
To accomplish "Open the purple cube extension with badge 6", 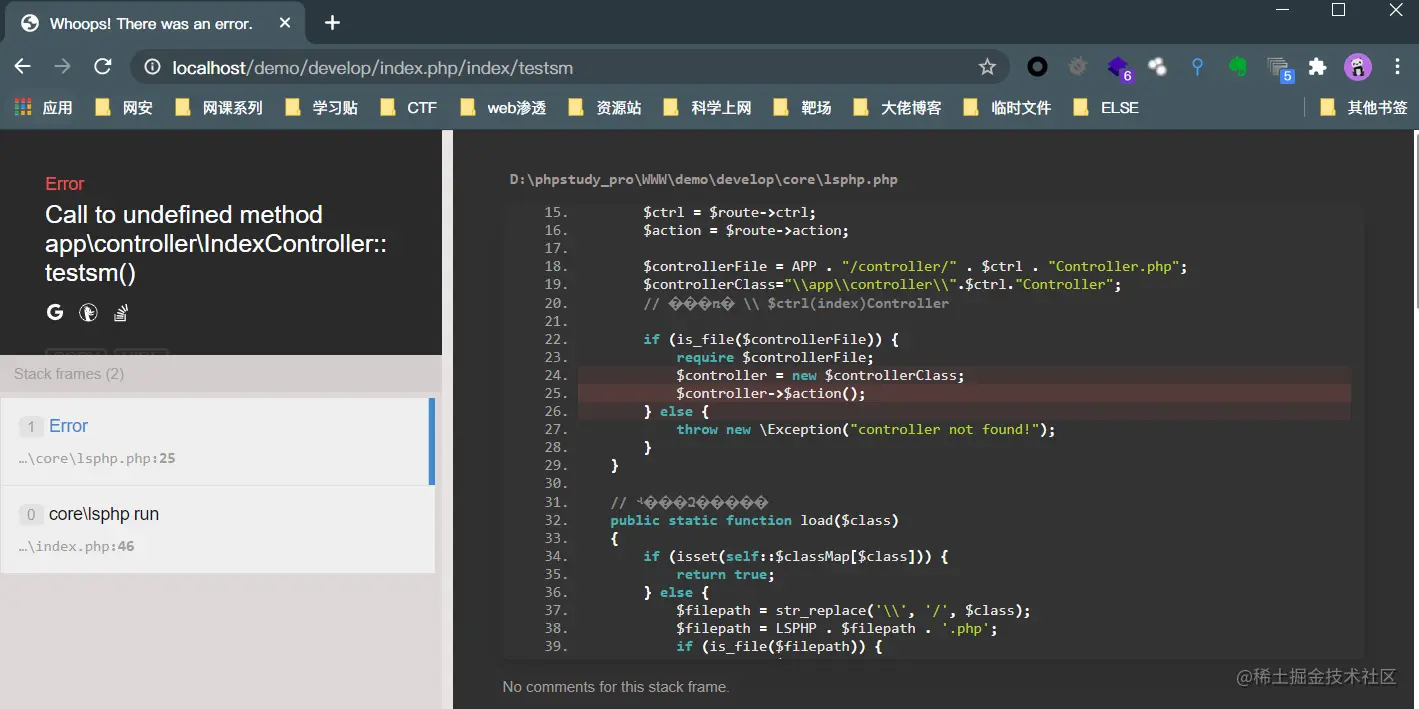I will point(1118,68).
